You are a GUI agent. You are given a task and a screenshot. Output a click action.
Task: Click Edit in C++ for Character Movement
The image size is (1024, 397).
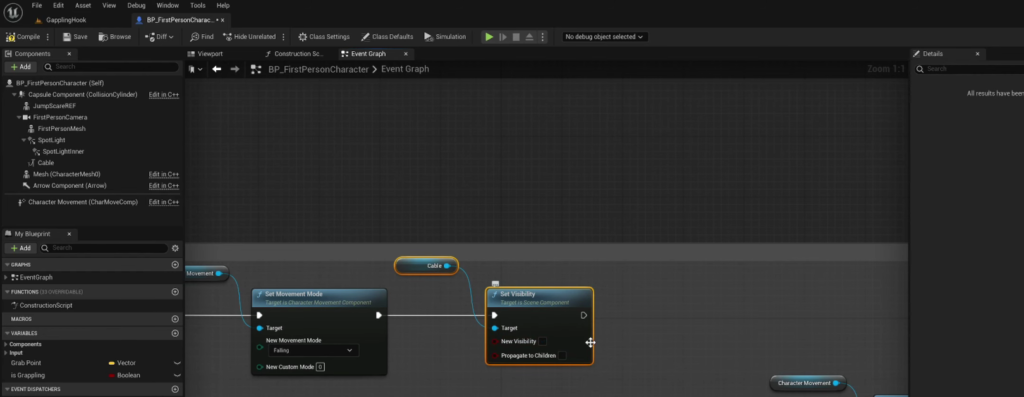(x=164, y=202)
